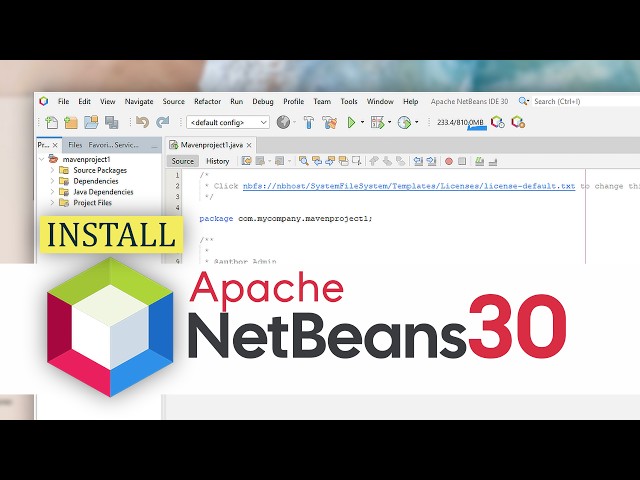
Task: Open the Tools menu
Action: [349, 101]
